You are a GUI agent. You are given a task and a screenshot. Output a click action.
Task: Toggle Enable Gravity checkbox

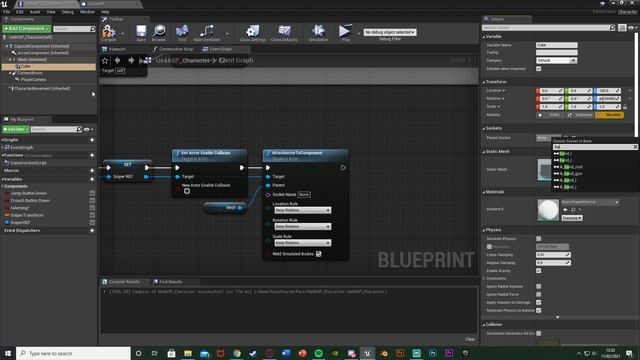(x=538, y=271)
